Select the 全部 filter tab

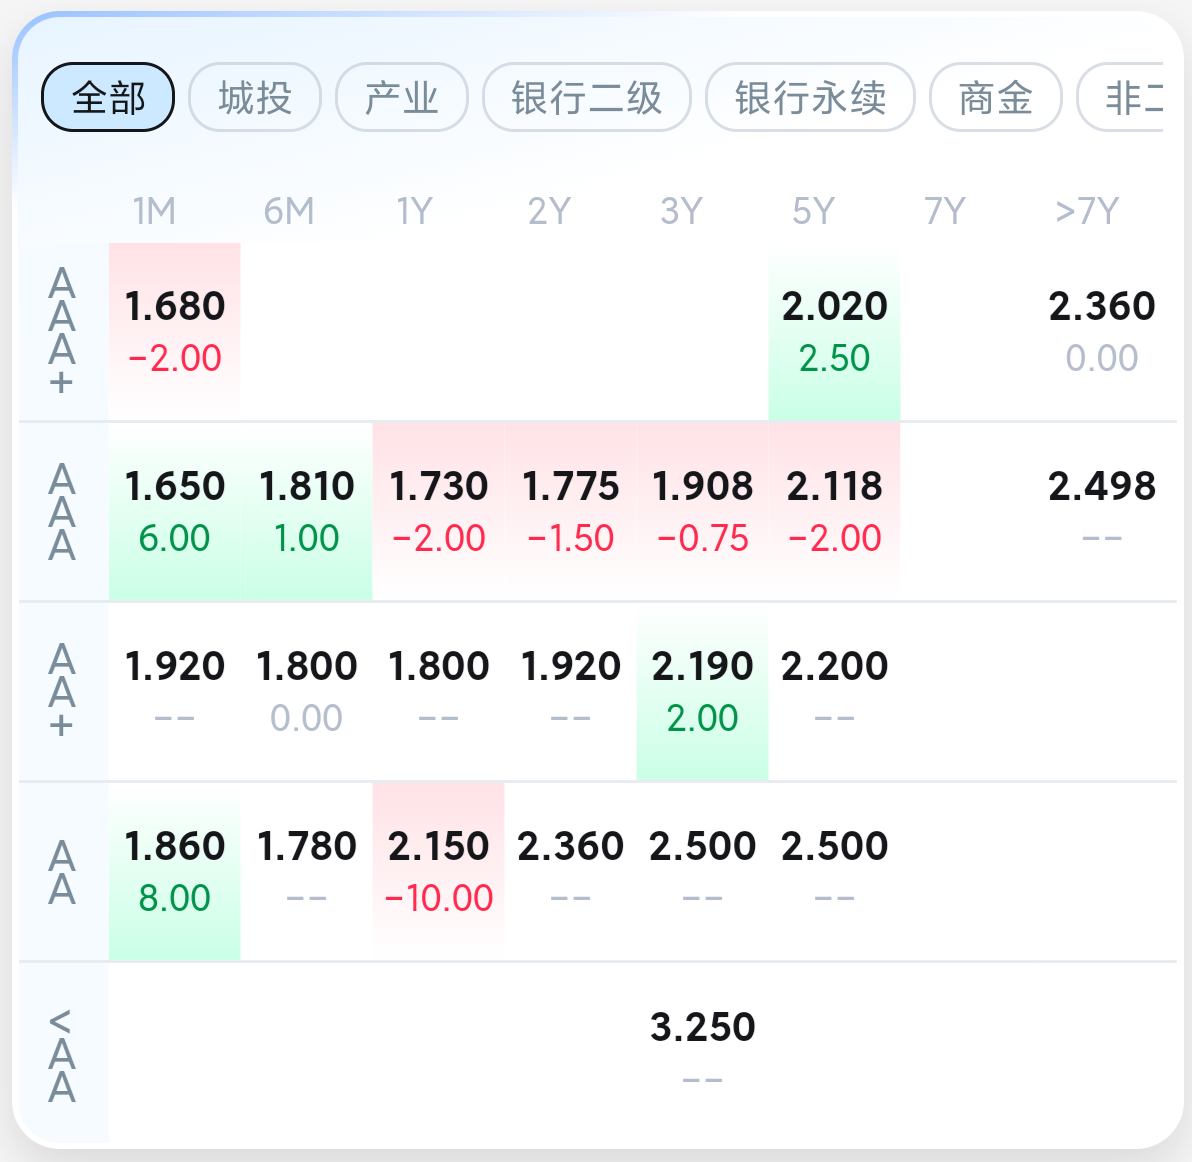(108, 98)
